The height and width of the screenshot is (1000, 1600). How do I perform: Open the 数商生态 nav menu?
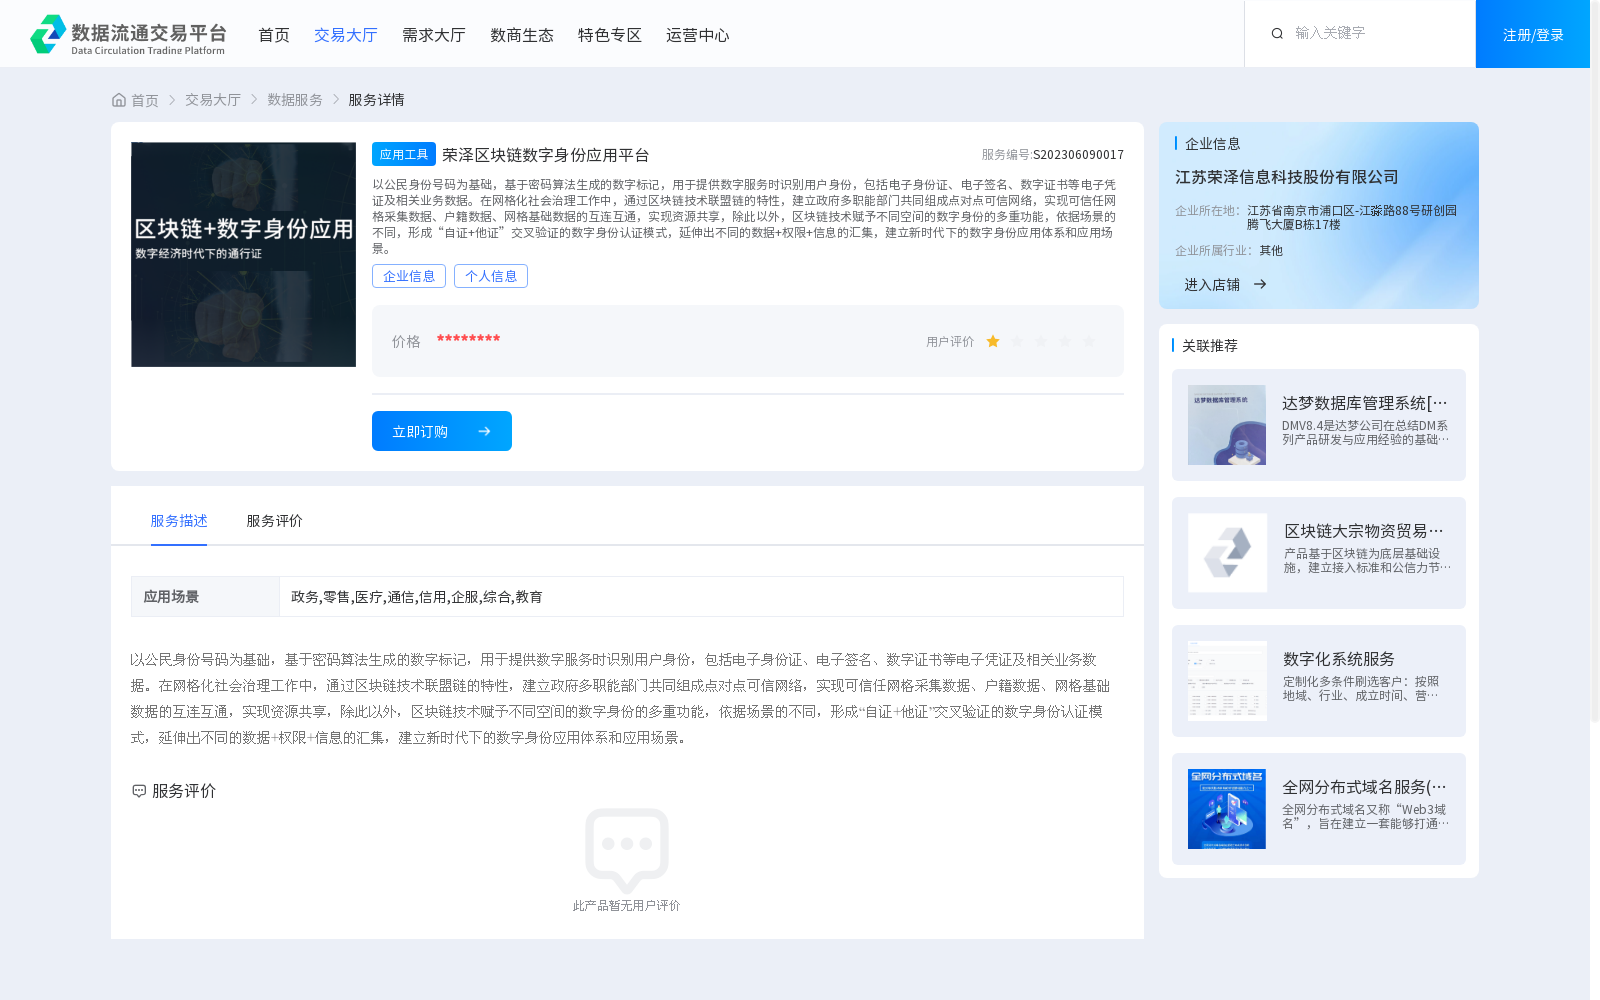pos(522,35)
